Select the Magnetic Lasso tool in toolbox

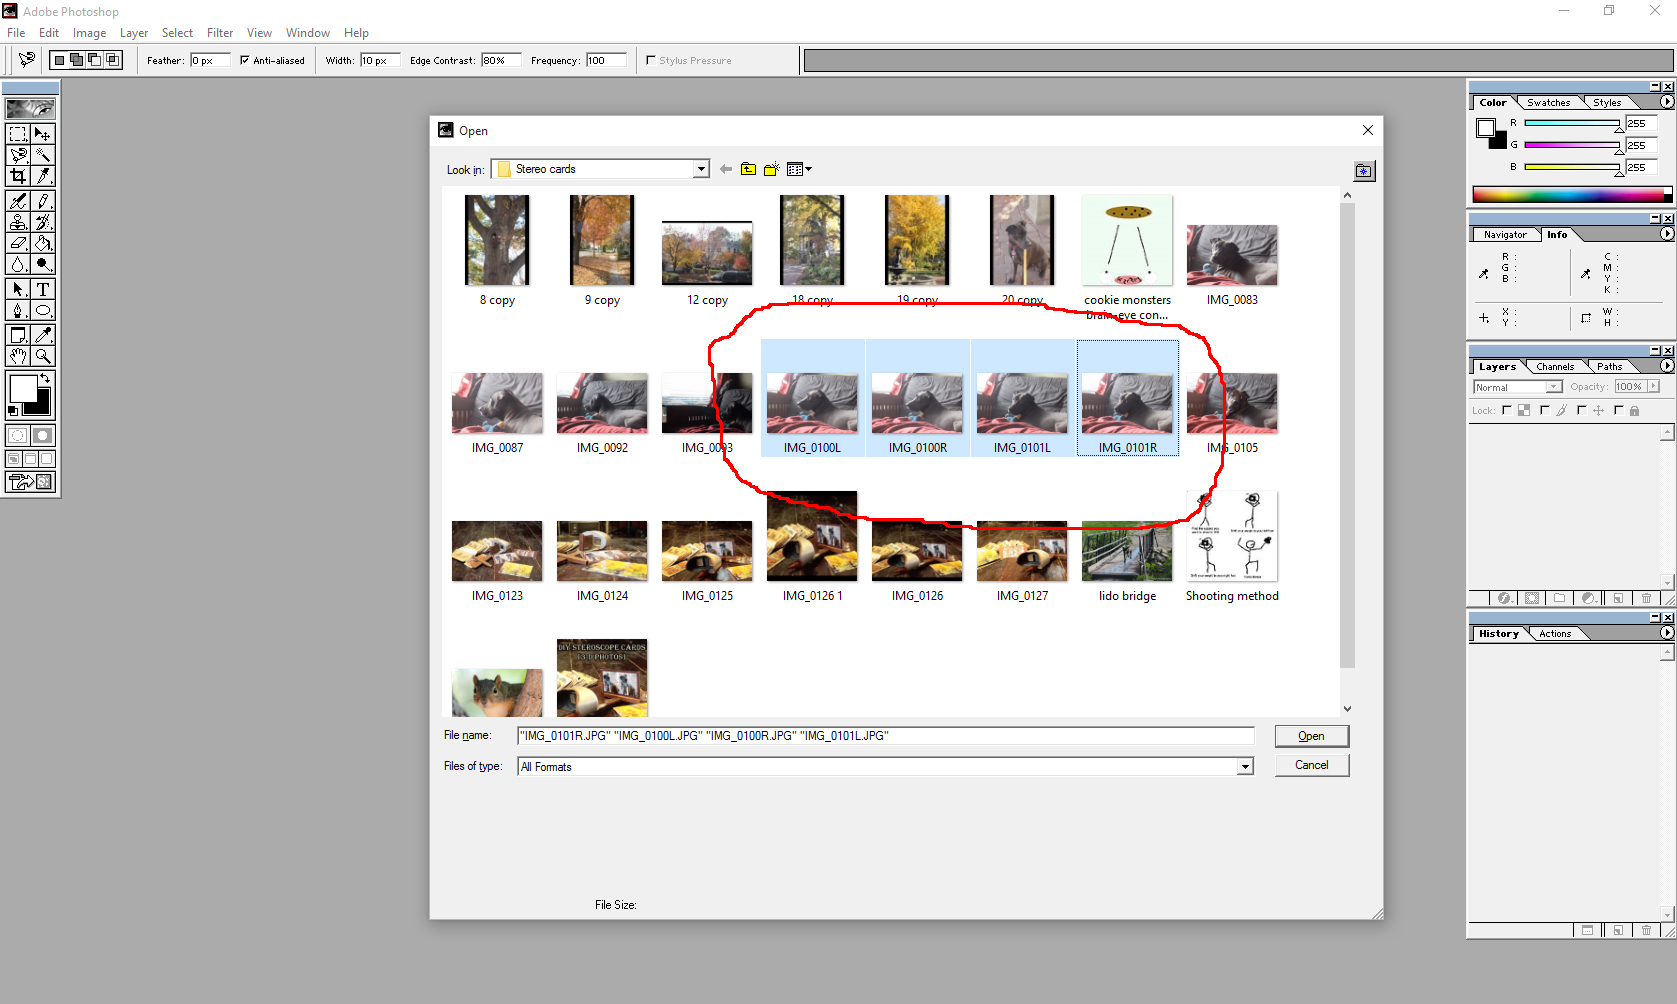[18, 155]
